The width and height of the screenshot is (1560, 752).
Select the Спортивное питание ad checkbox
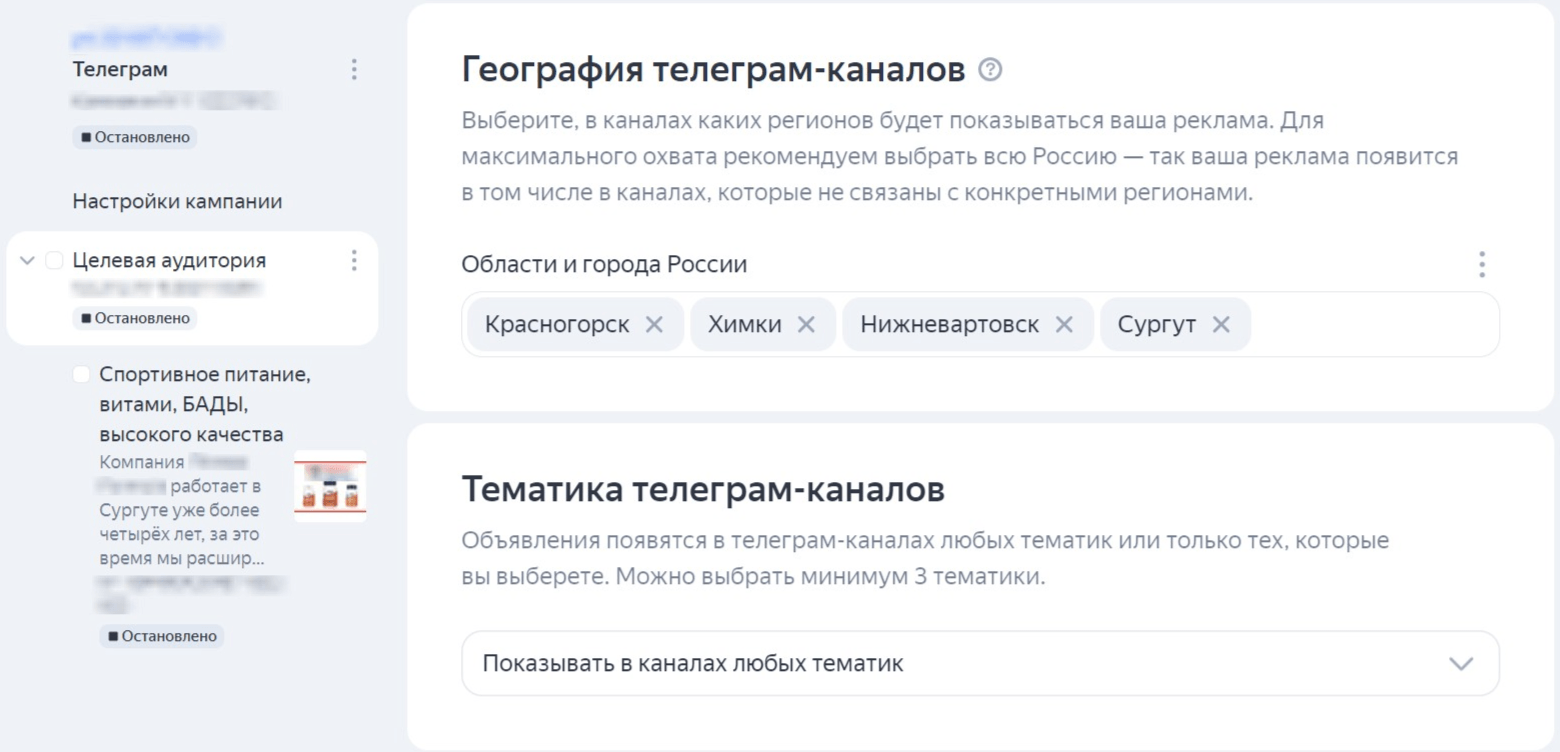click(x=81, y=375)
